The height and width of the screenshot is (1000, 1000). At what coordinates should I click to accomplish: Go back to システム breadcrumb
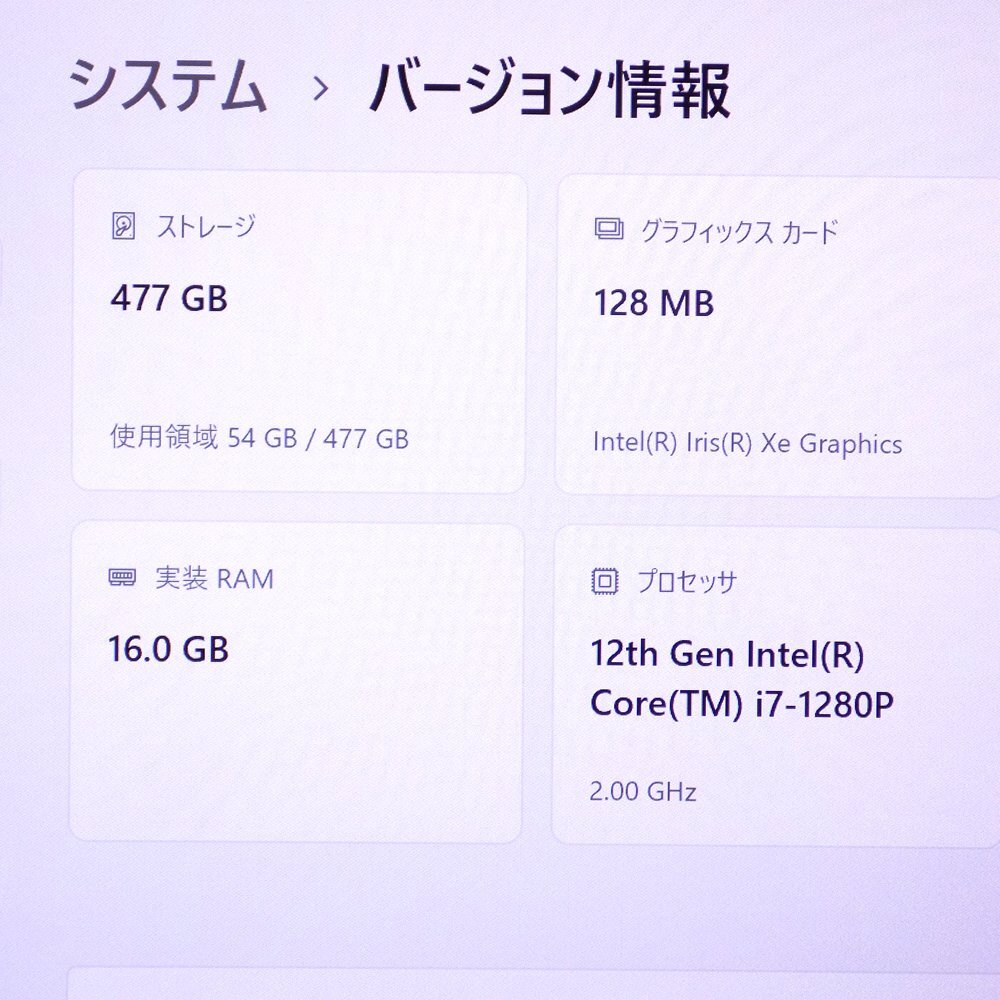[x=168, y=88]
